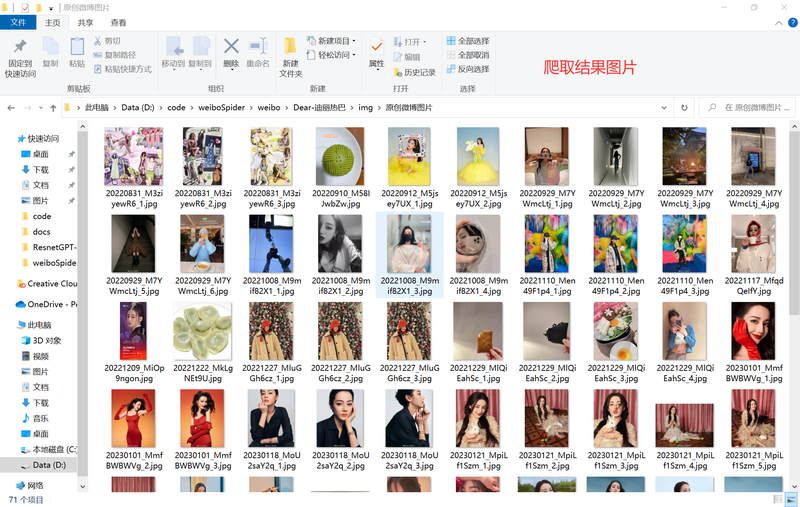Select 3D 对象 in navigation pane

pyautogui.click(x=41, y=341)
